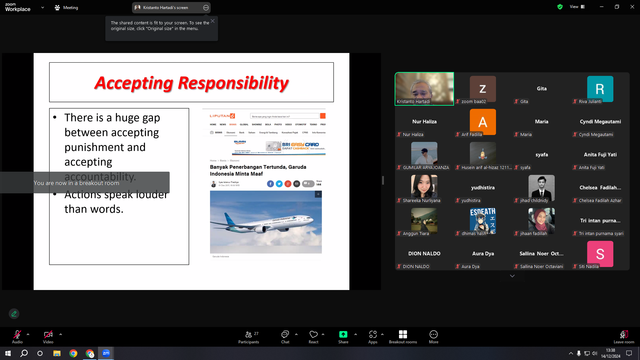Click Chelsea Fadilah participant tile
The image size is (640, 360).
[600, 188]
